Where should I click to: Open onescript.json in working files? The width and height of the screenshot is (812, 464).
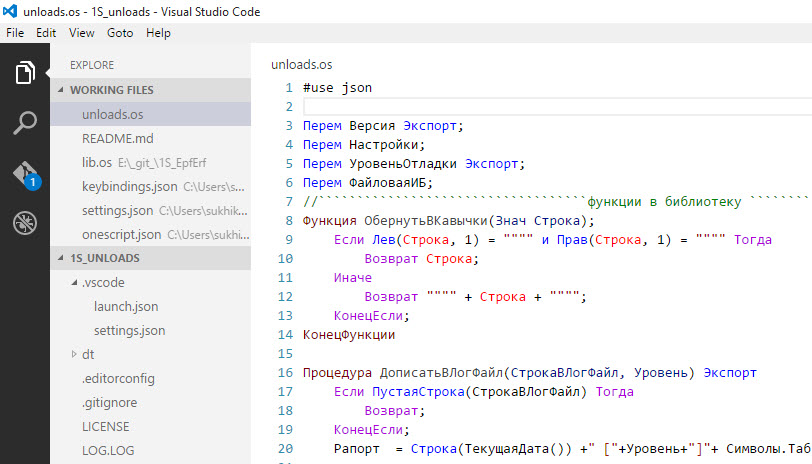click(151, 234)
